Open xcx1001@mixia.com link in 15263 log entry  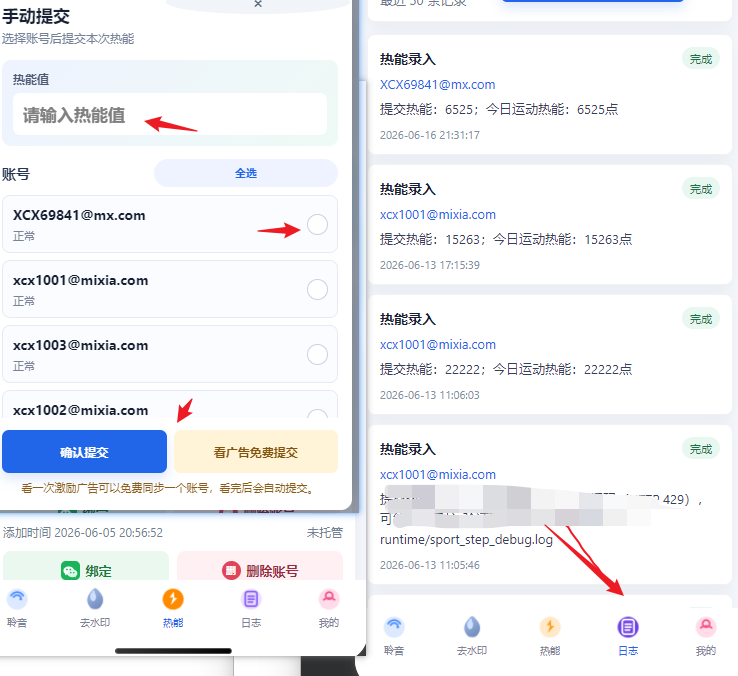[438, 215]
